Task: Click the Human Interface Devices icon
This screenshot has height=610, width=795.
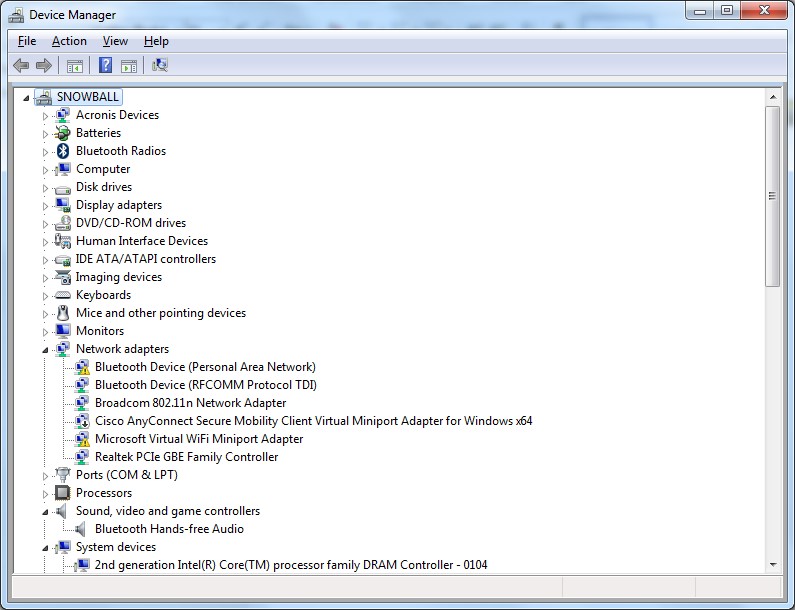Action: [x=62, y=241]
